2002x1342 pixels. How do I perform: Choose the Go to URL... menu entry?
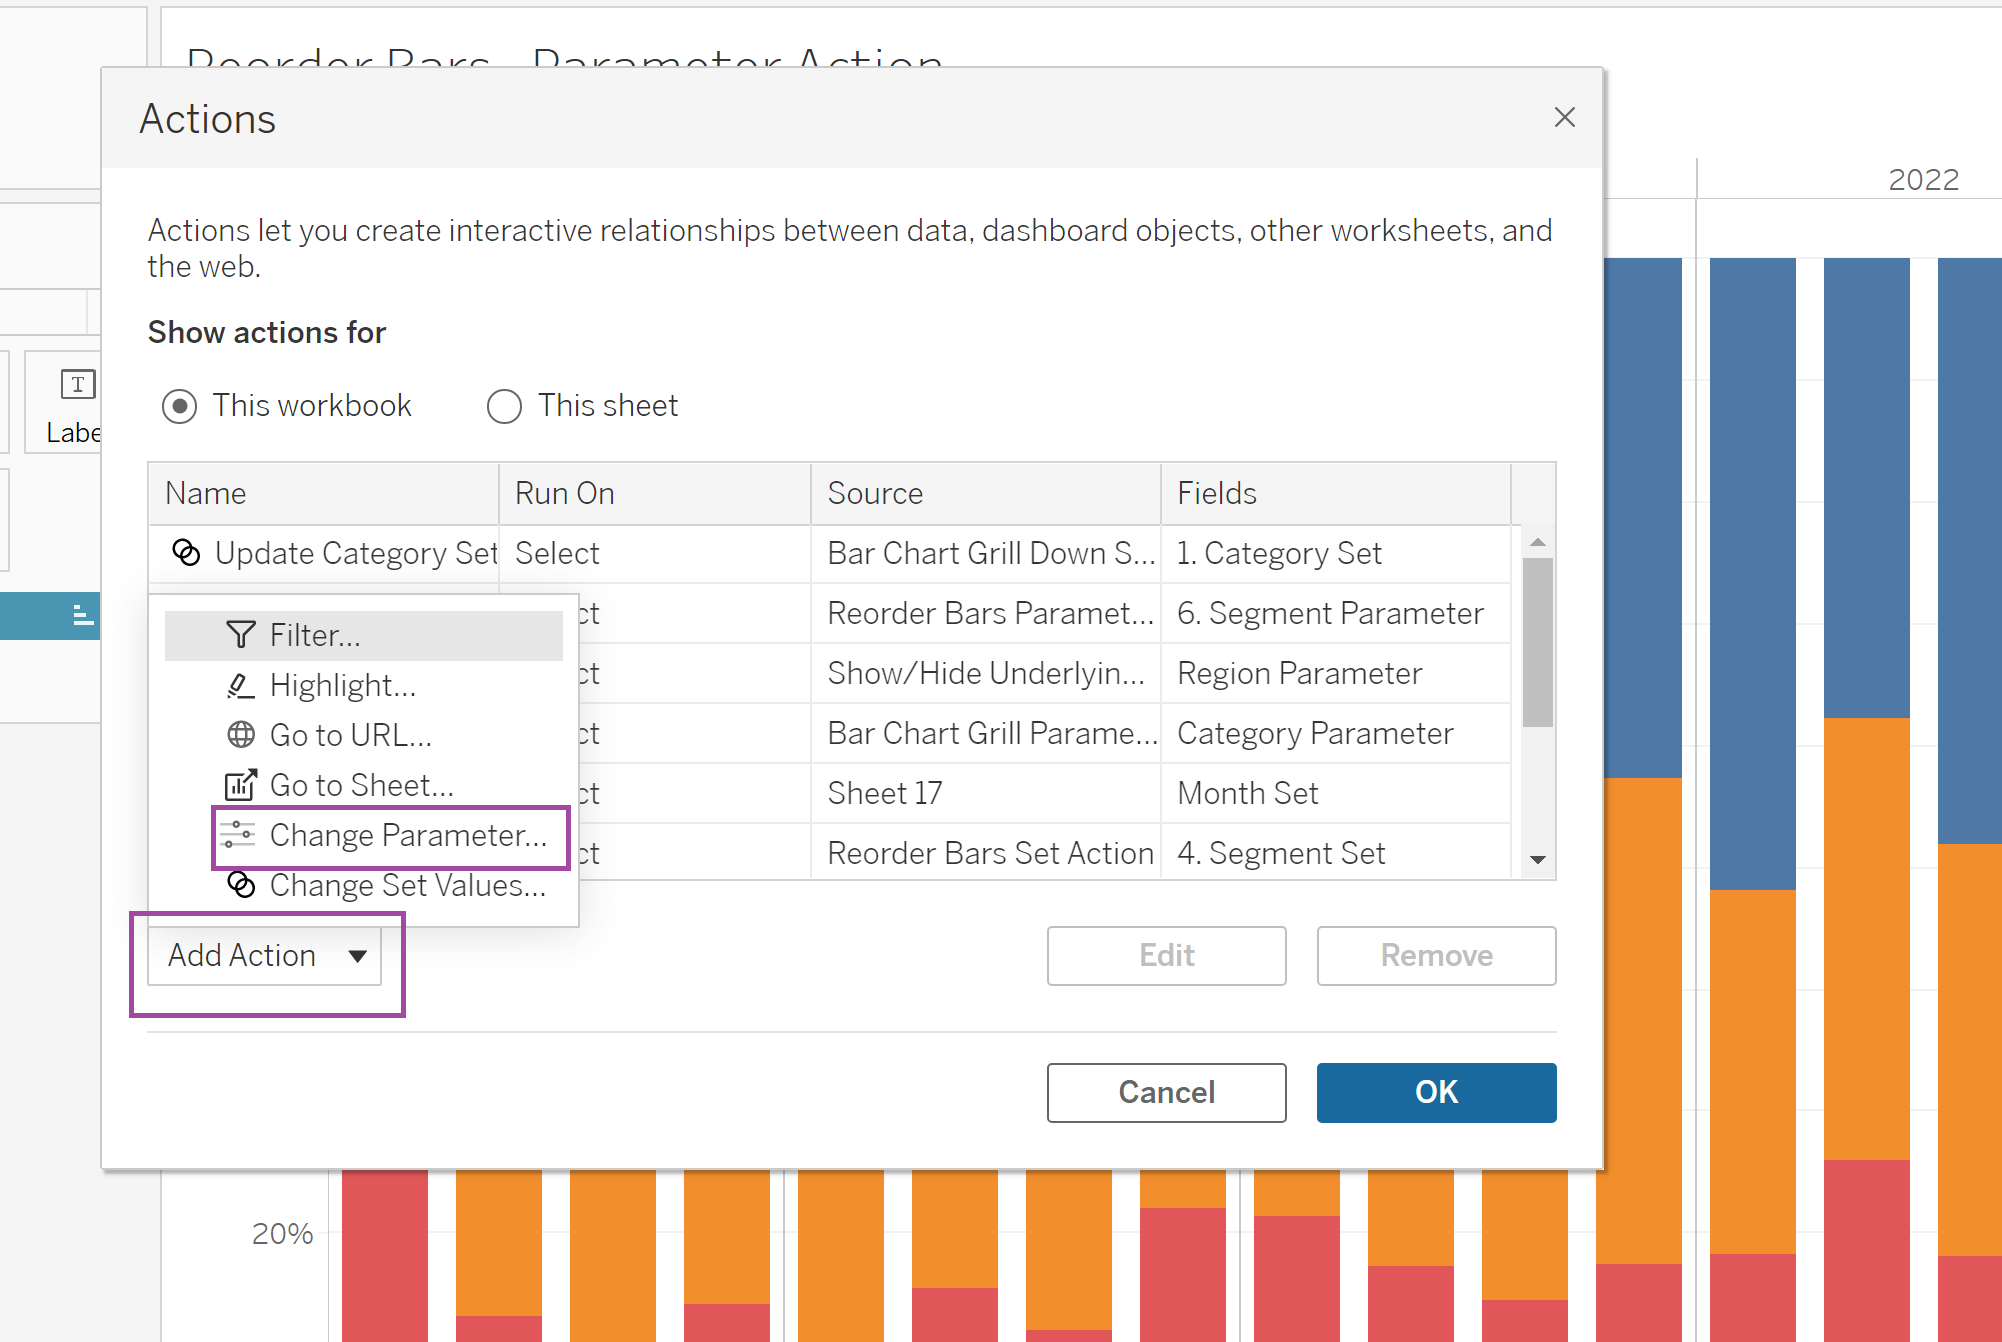350,735
